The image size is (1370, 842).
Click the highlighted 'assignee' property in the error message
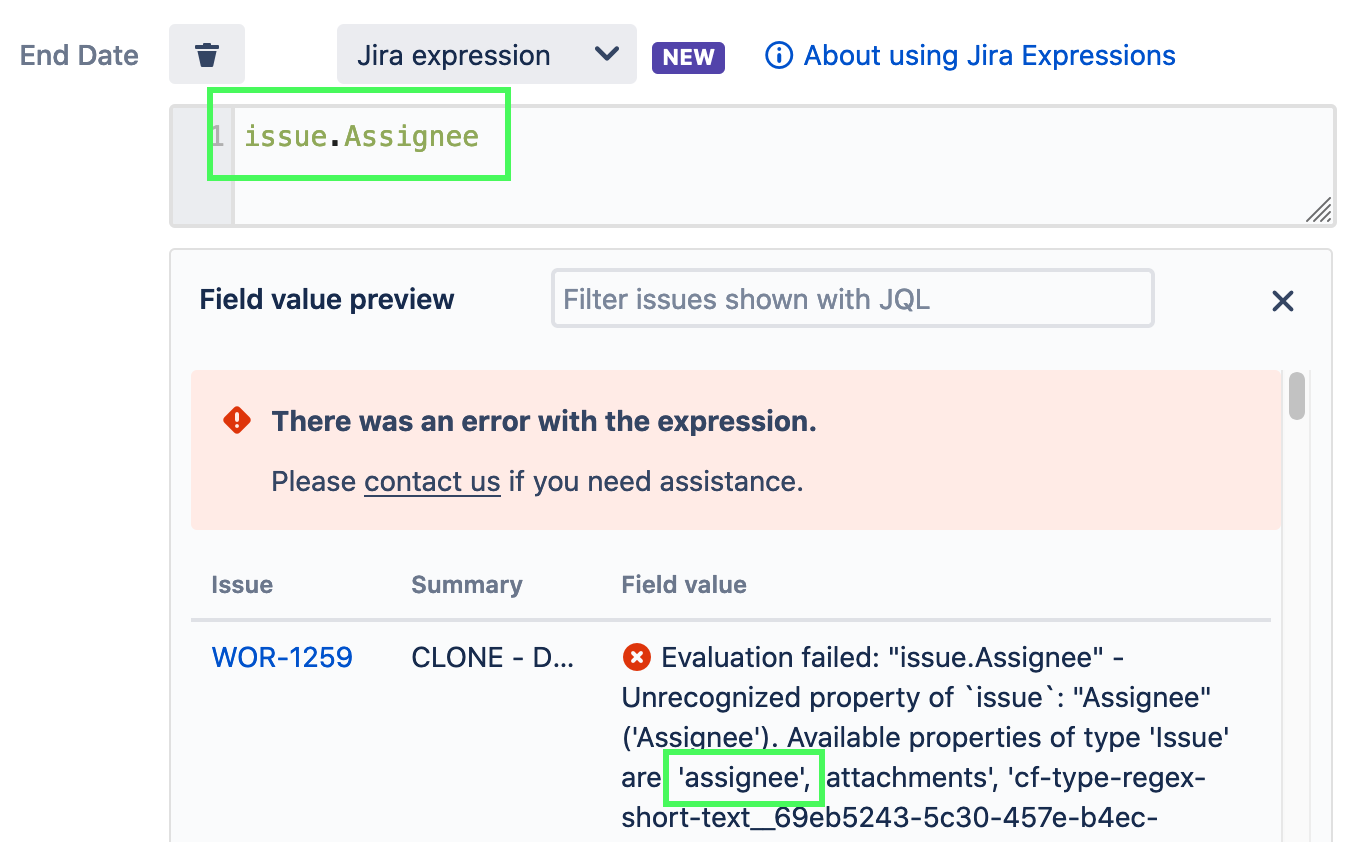click(743, 777)
